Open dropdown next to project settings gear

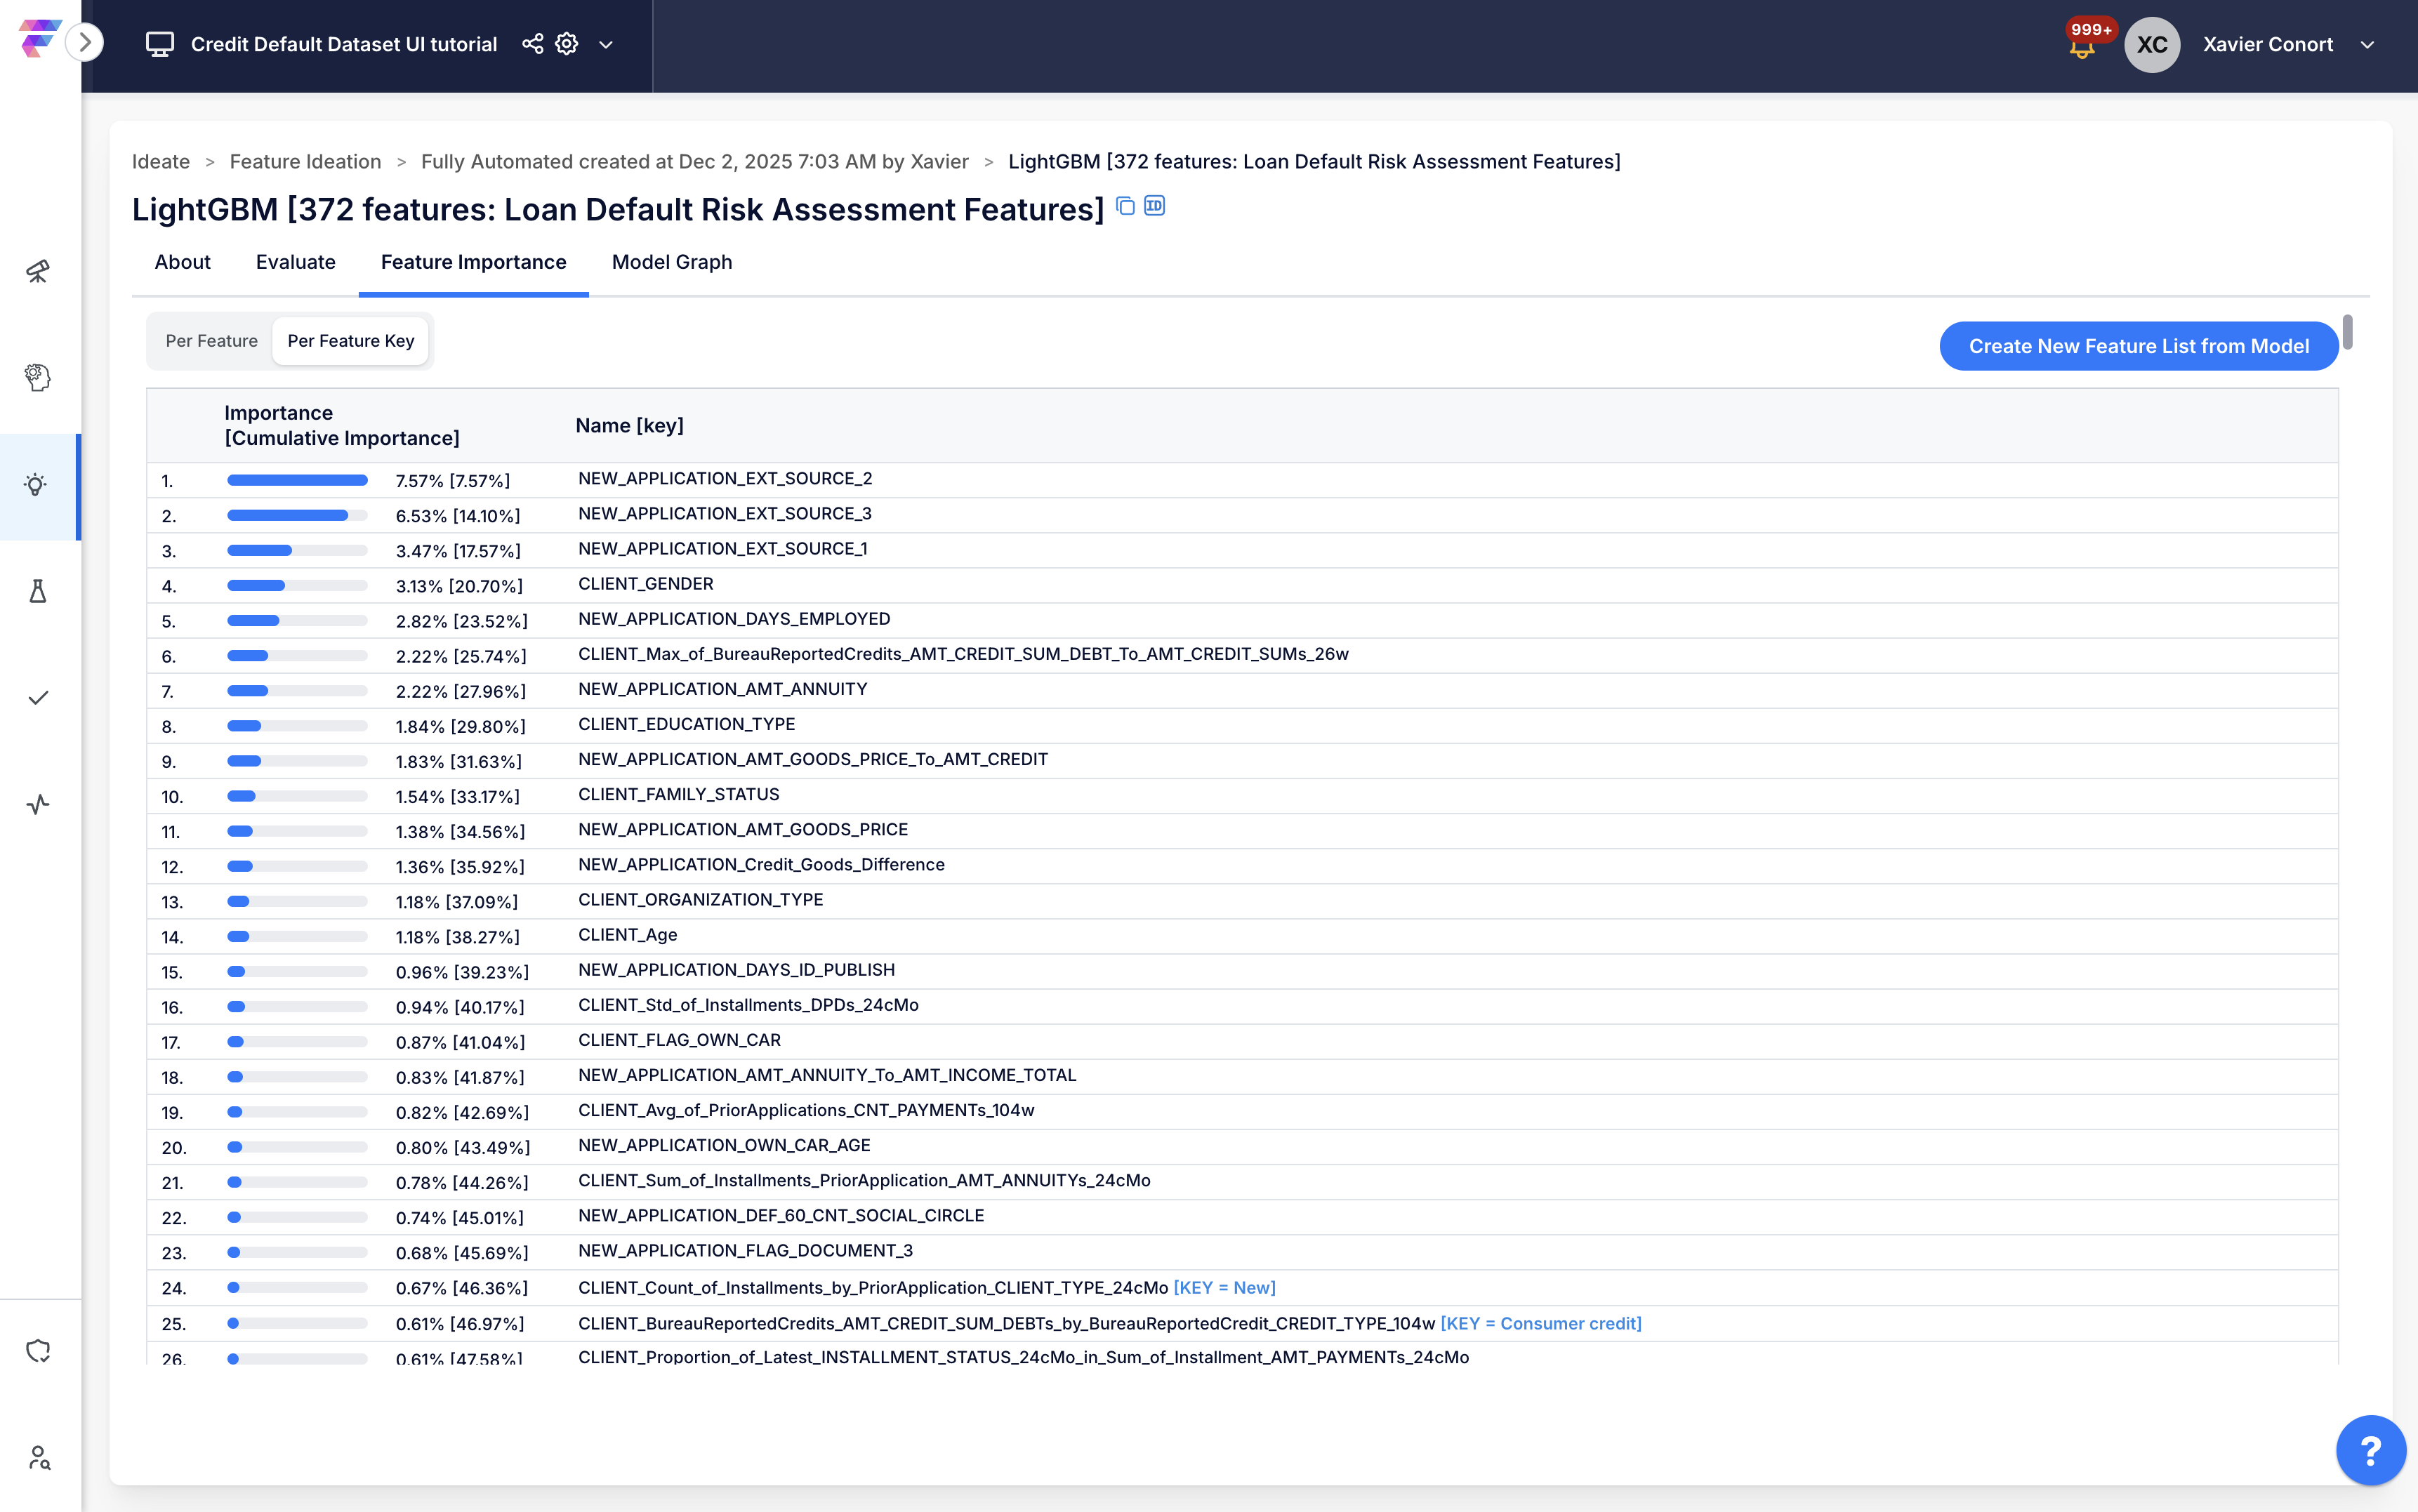[x=605, y=45]
